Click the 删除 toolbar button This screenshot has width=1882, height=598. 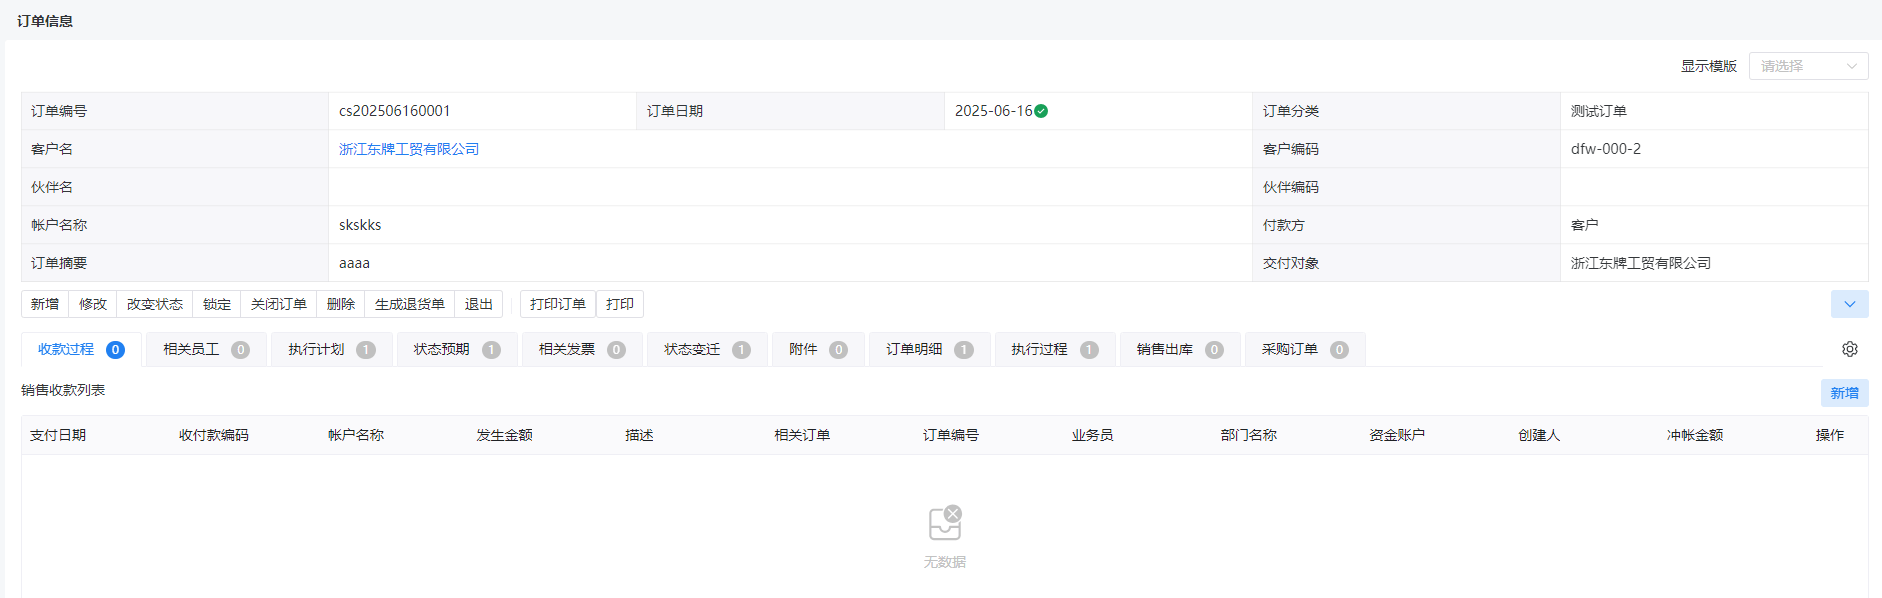tap(341, 304)
